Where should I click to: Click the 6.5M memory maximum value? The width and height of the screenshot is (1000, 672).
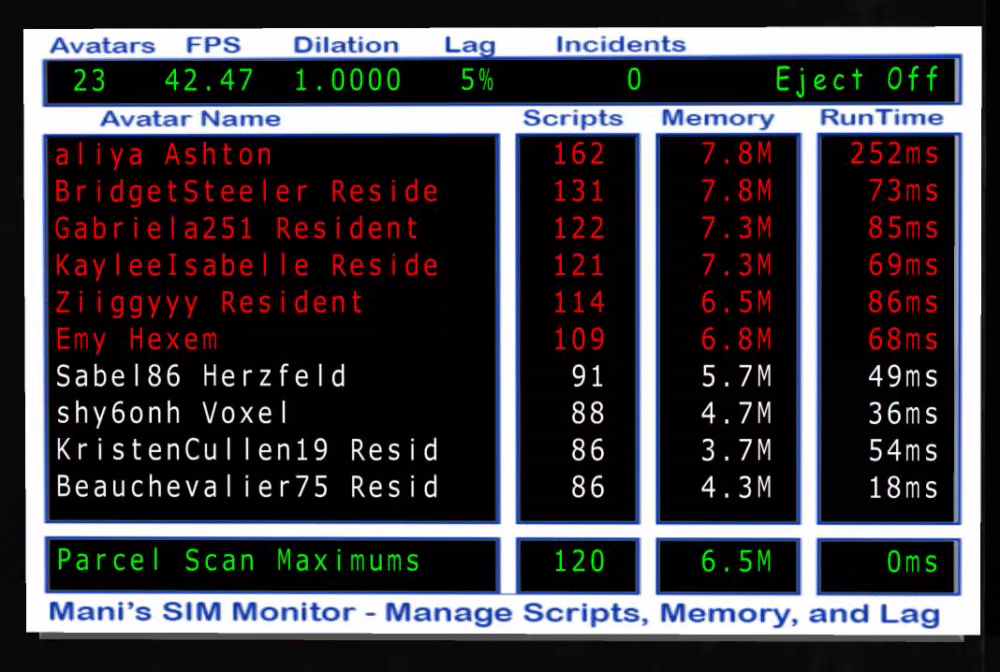pos(737,562)
